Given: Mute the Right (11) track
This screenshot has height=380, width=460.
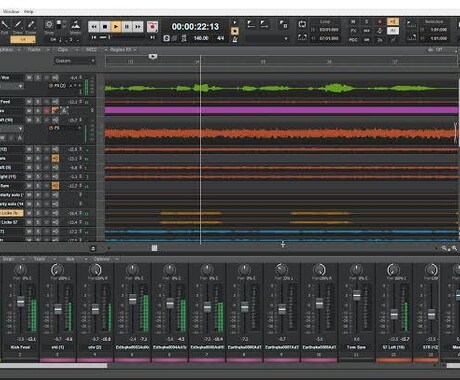Looking at the screenshot, I should (x=29, y=177).
